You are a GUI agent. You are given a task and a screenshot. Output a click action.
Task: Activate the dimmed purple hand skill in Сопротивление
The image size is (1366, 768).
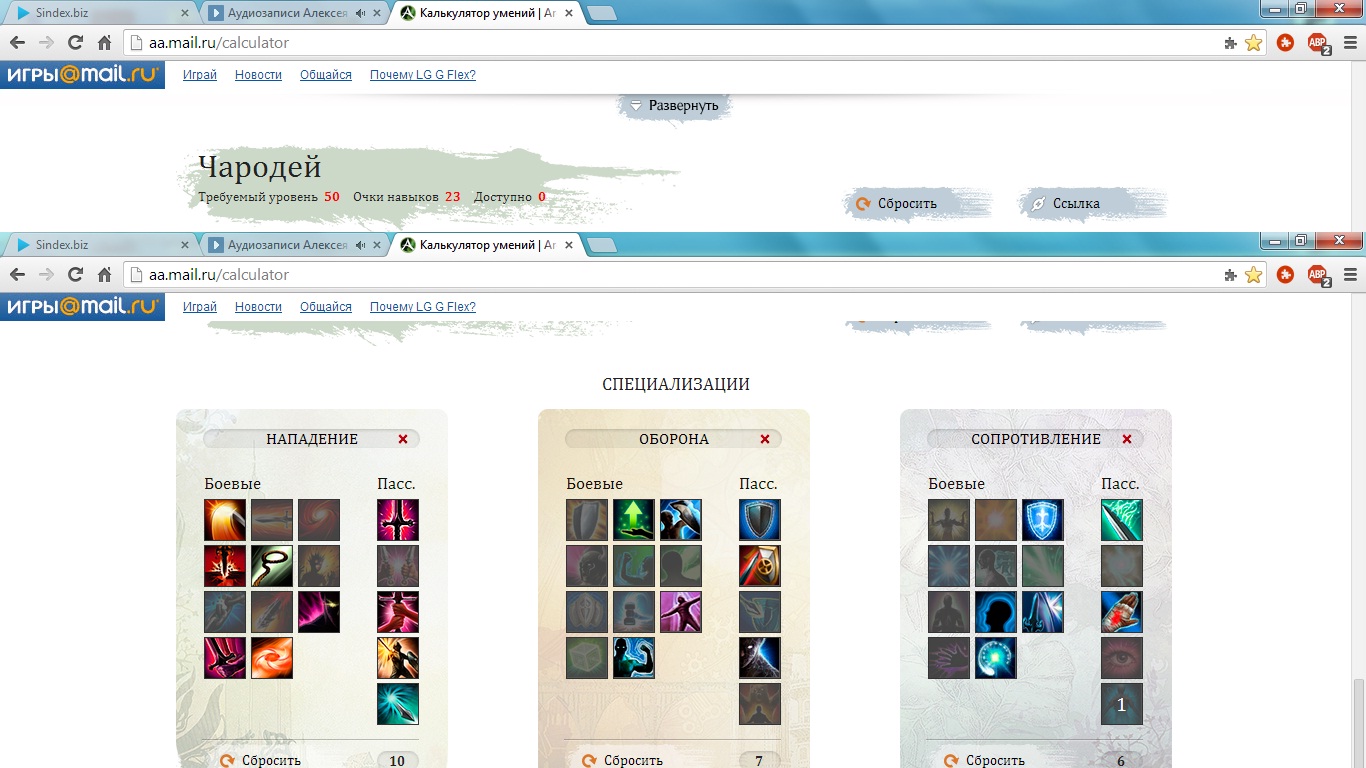(x=949, y=658)
